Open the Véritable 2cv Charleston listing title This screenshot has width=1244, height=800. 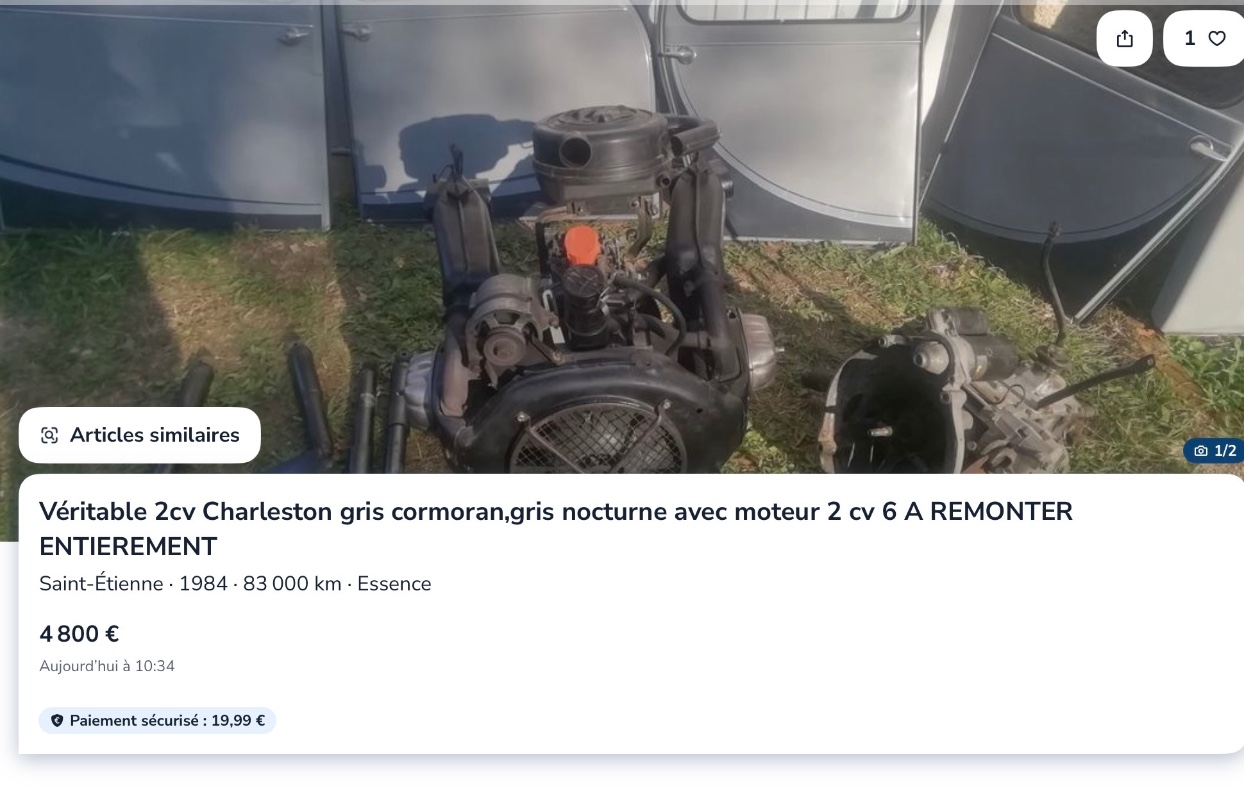click(556, 529)
